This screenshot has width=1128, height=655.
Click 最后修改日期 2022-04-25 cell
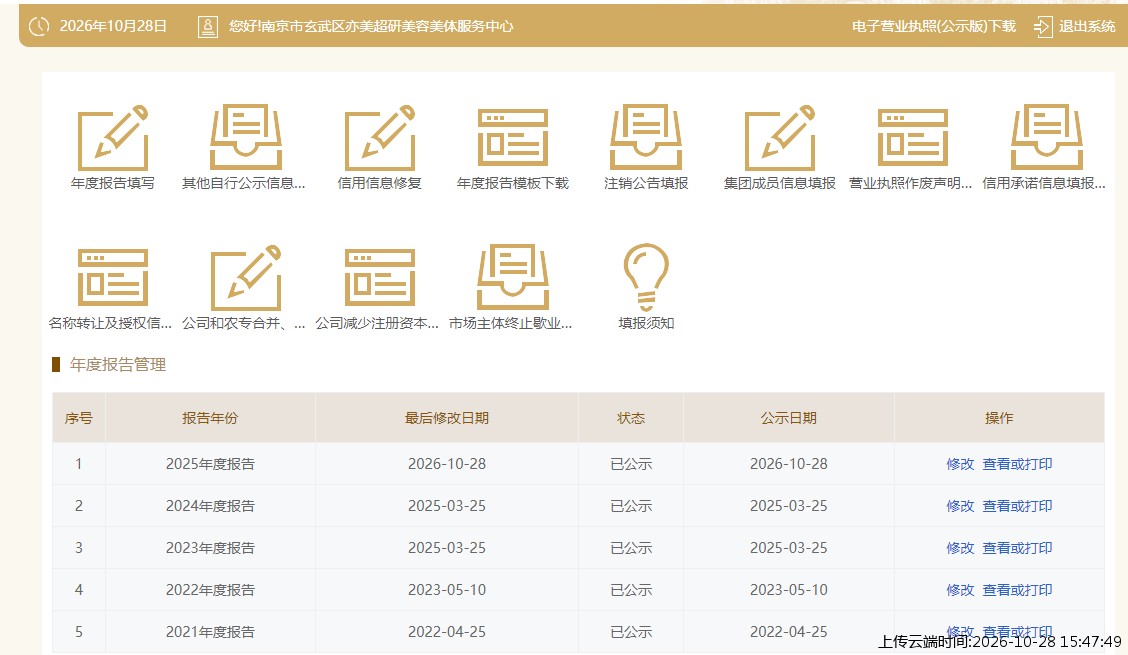click(x=447, y=631)
